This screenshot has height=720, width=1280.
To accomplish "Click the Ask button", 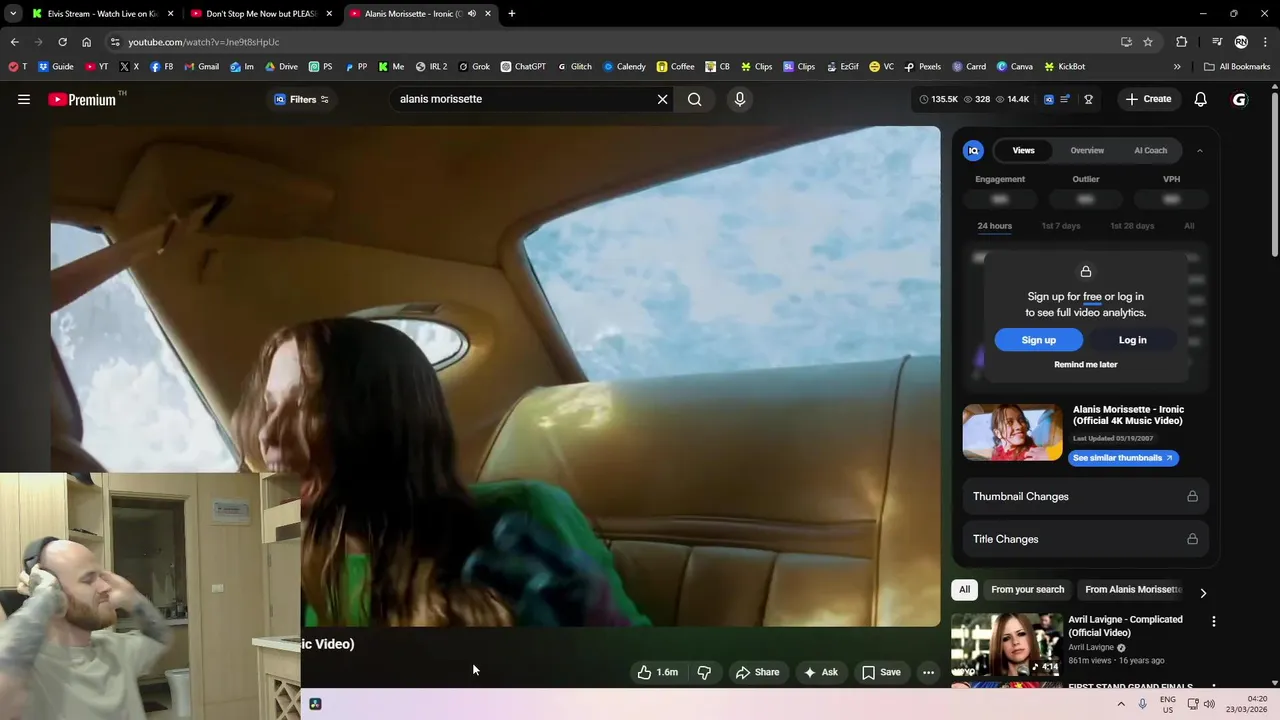I will click(820, 672).
